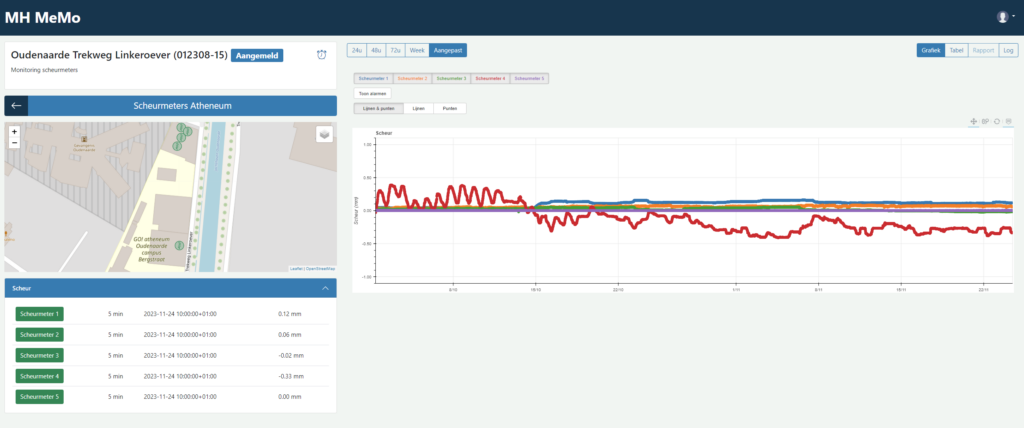Click the Gevangenis Oudenaarde map icon

pyautogui.click(x=84, y=139)
